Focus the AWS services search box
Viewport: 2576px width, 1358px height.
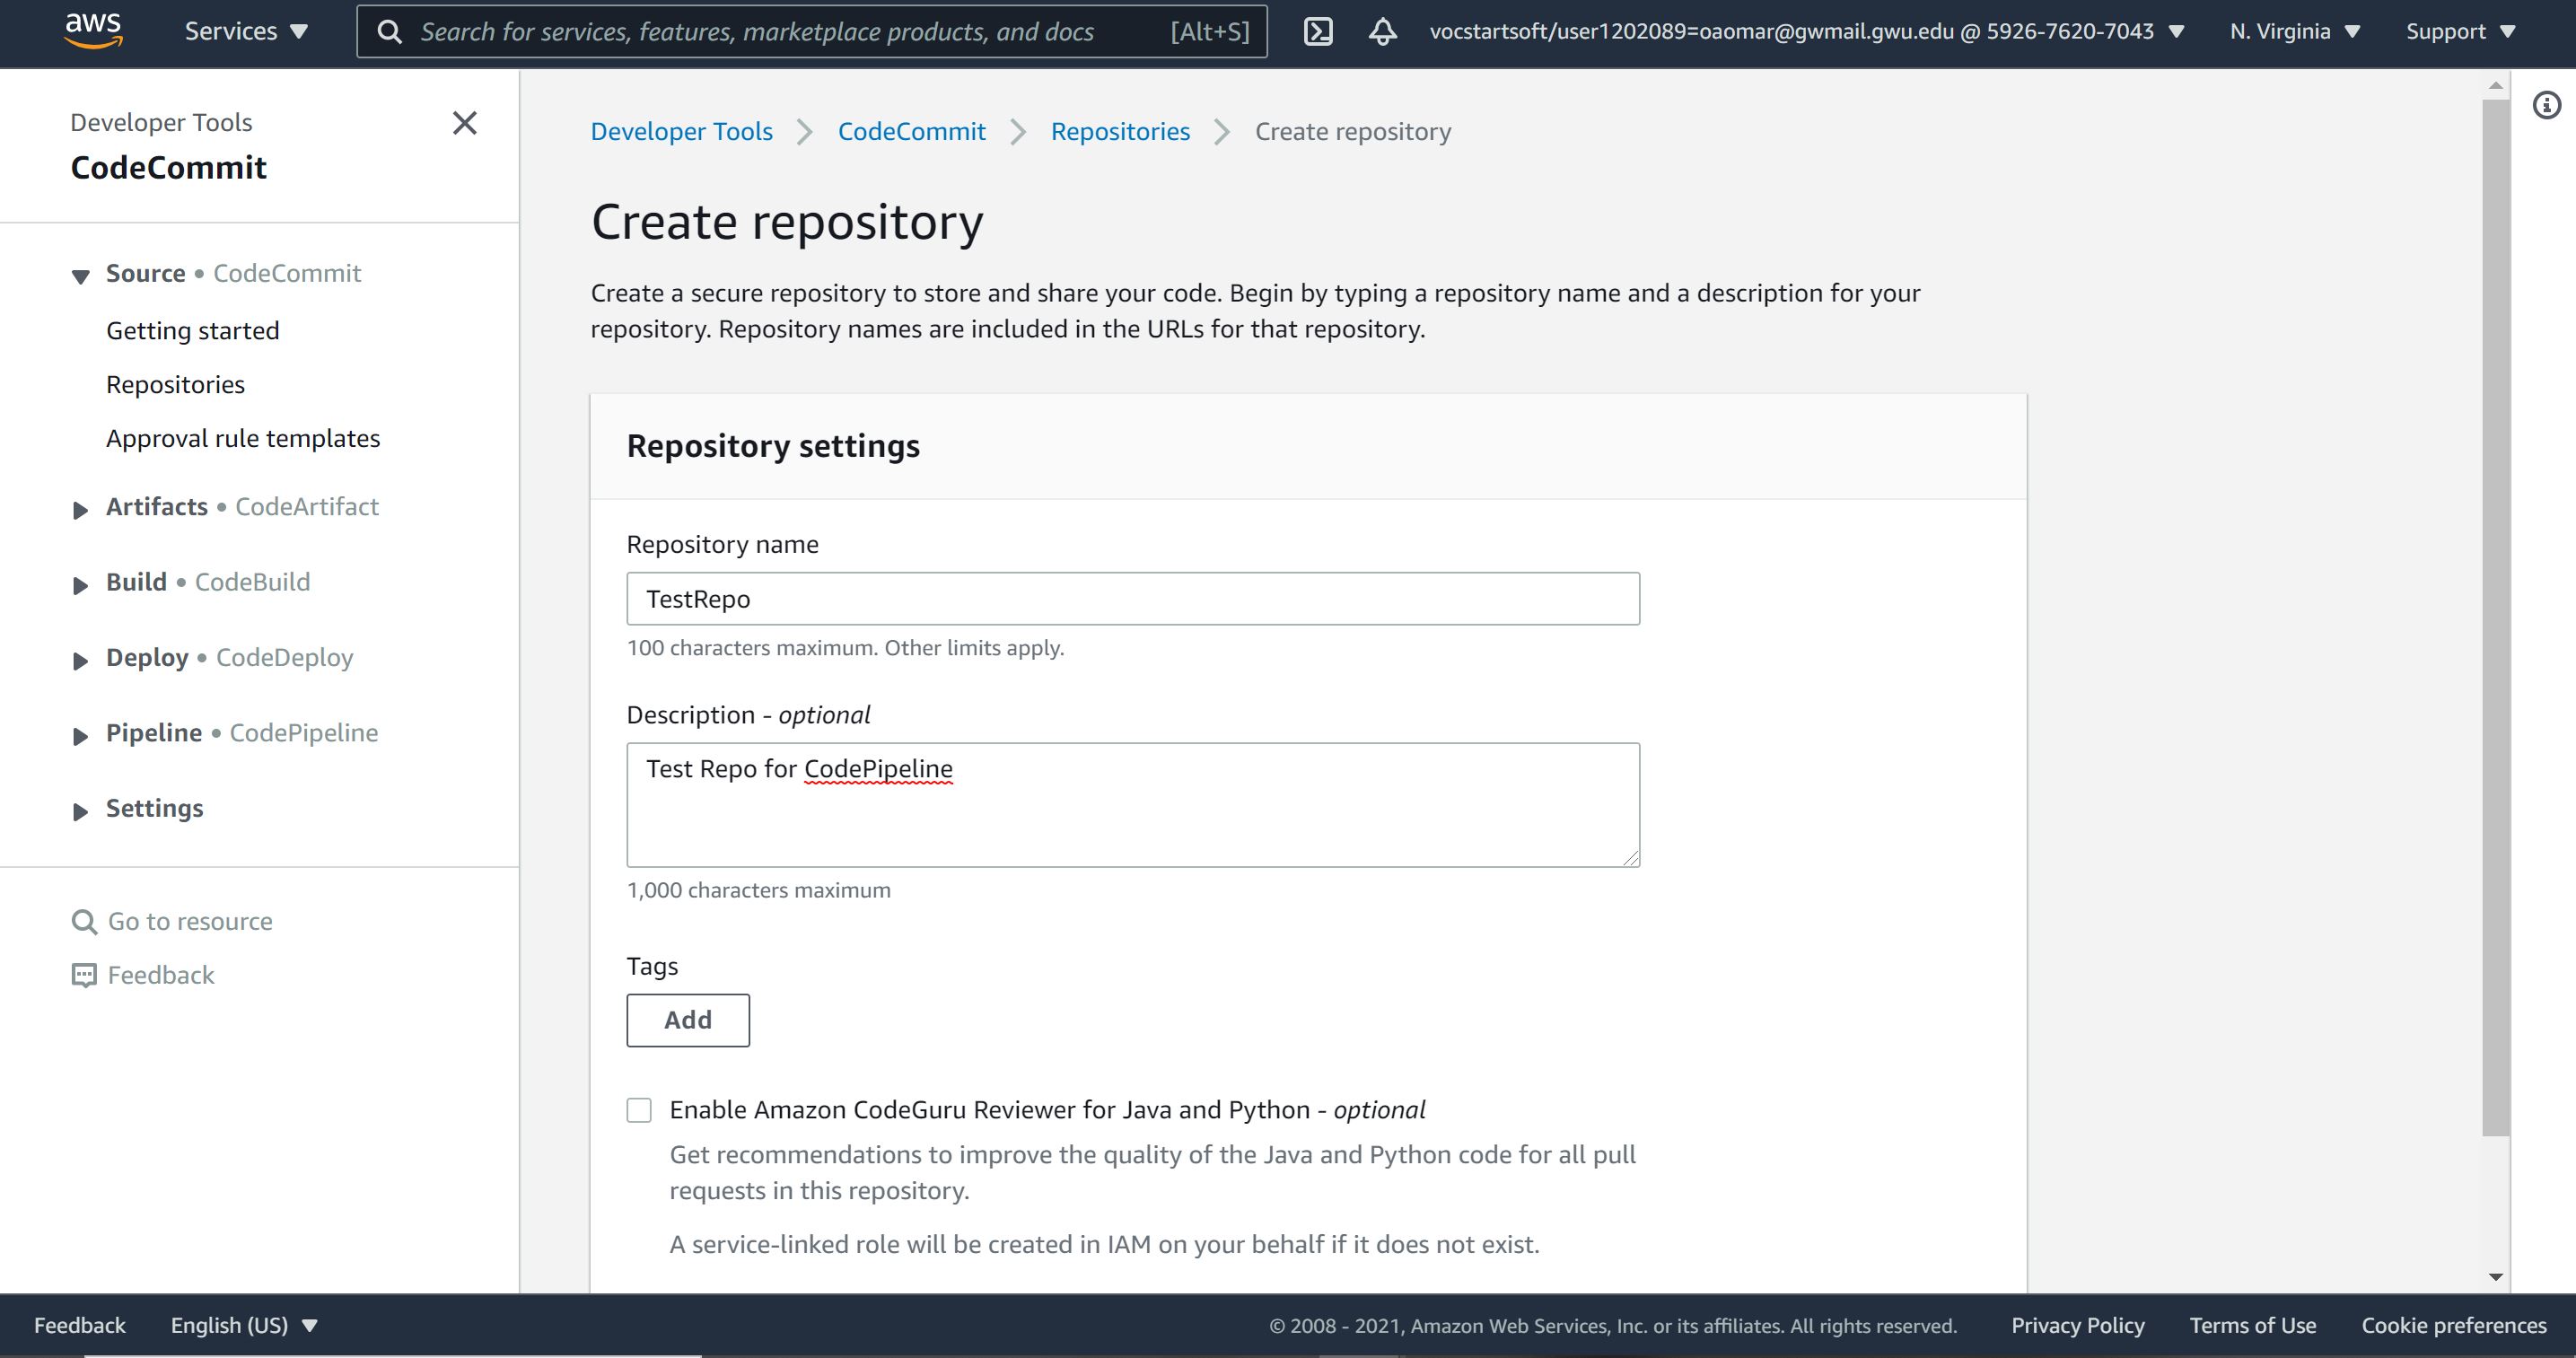(x=812, y=32)
